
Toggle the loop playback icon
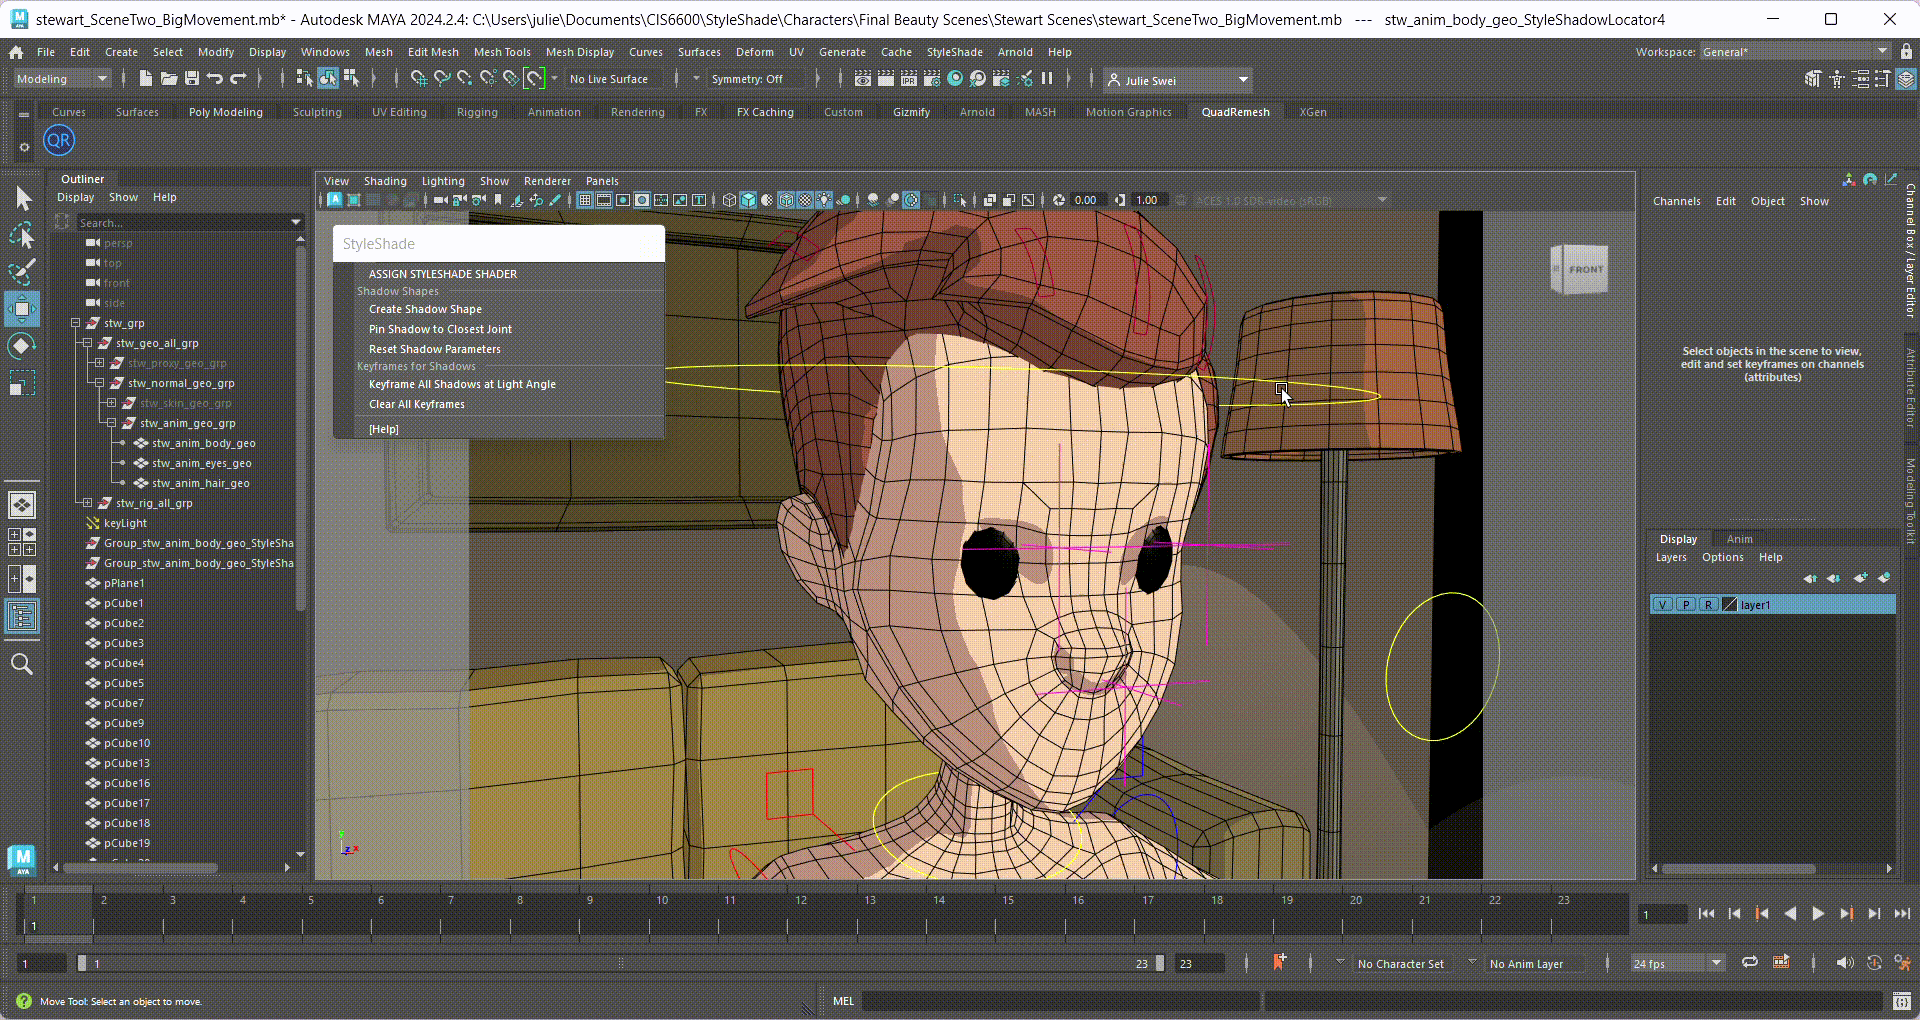pos(1750,962)
